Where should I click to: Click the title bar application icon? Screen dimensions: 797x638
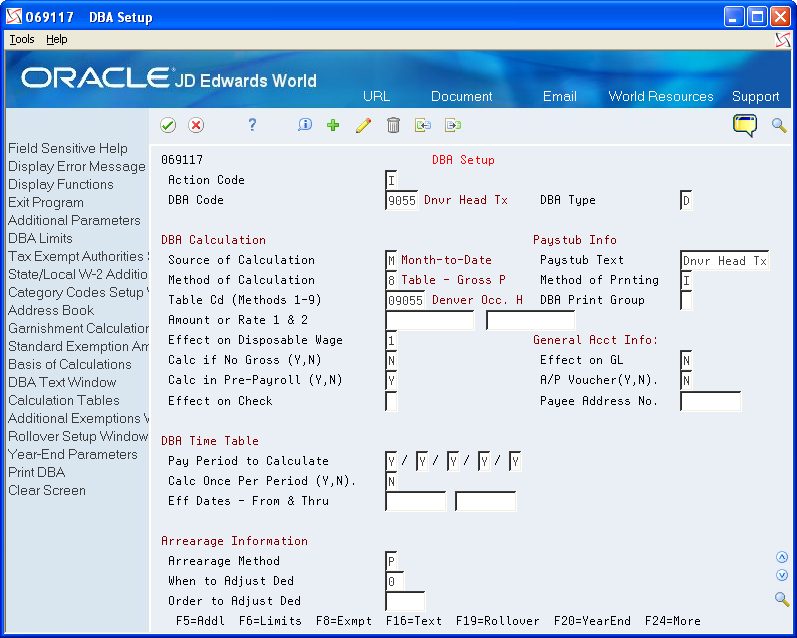[x=14, y=17]
